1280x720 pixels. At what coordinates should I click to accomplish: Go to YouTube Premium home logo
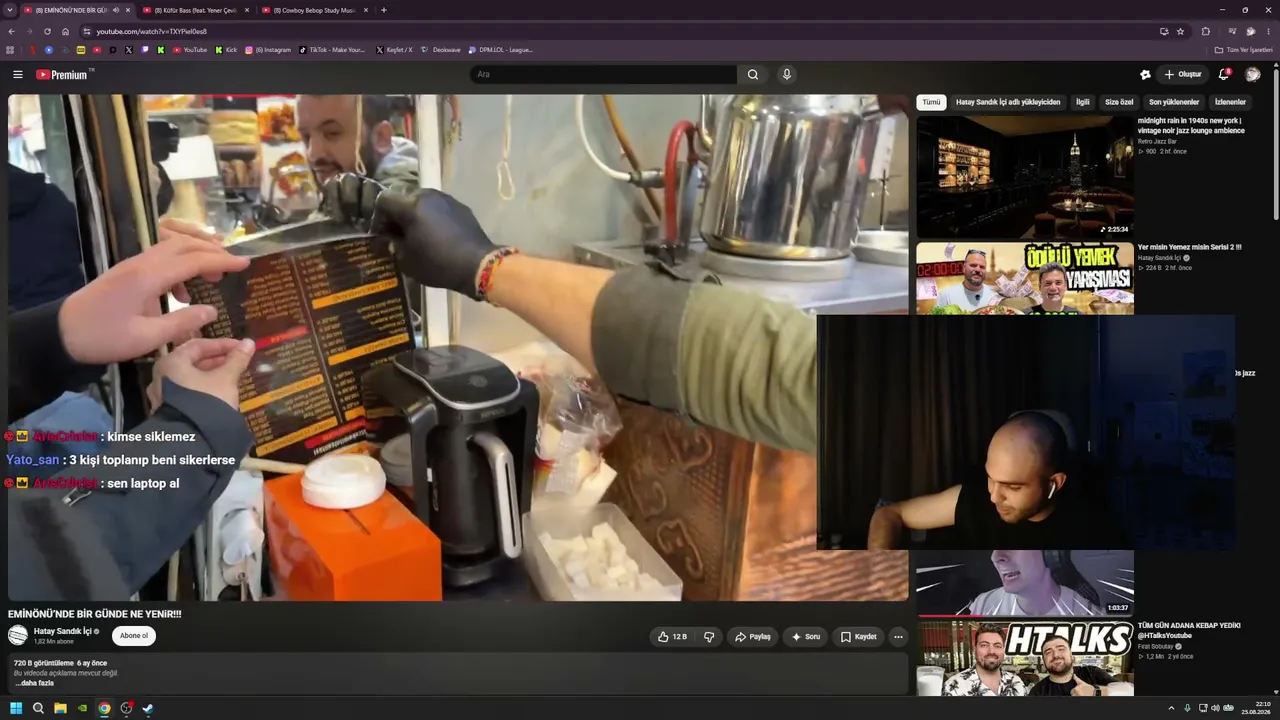coord(63,75)
